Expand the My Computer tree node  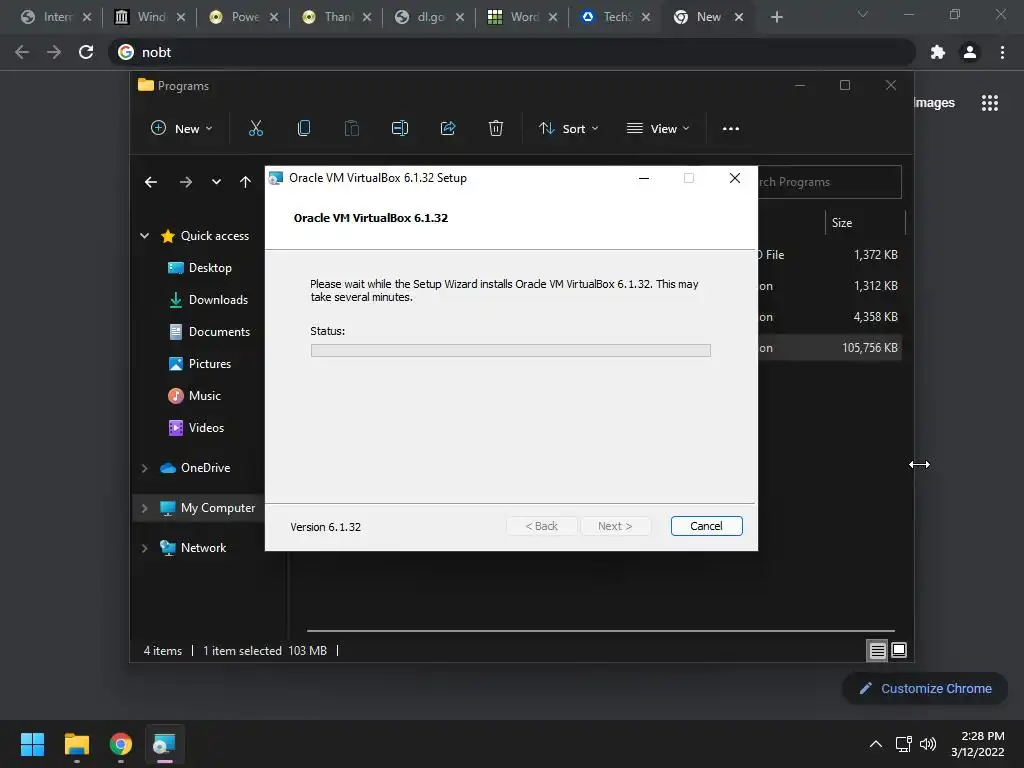[144, 508]
